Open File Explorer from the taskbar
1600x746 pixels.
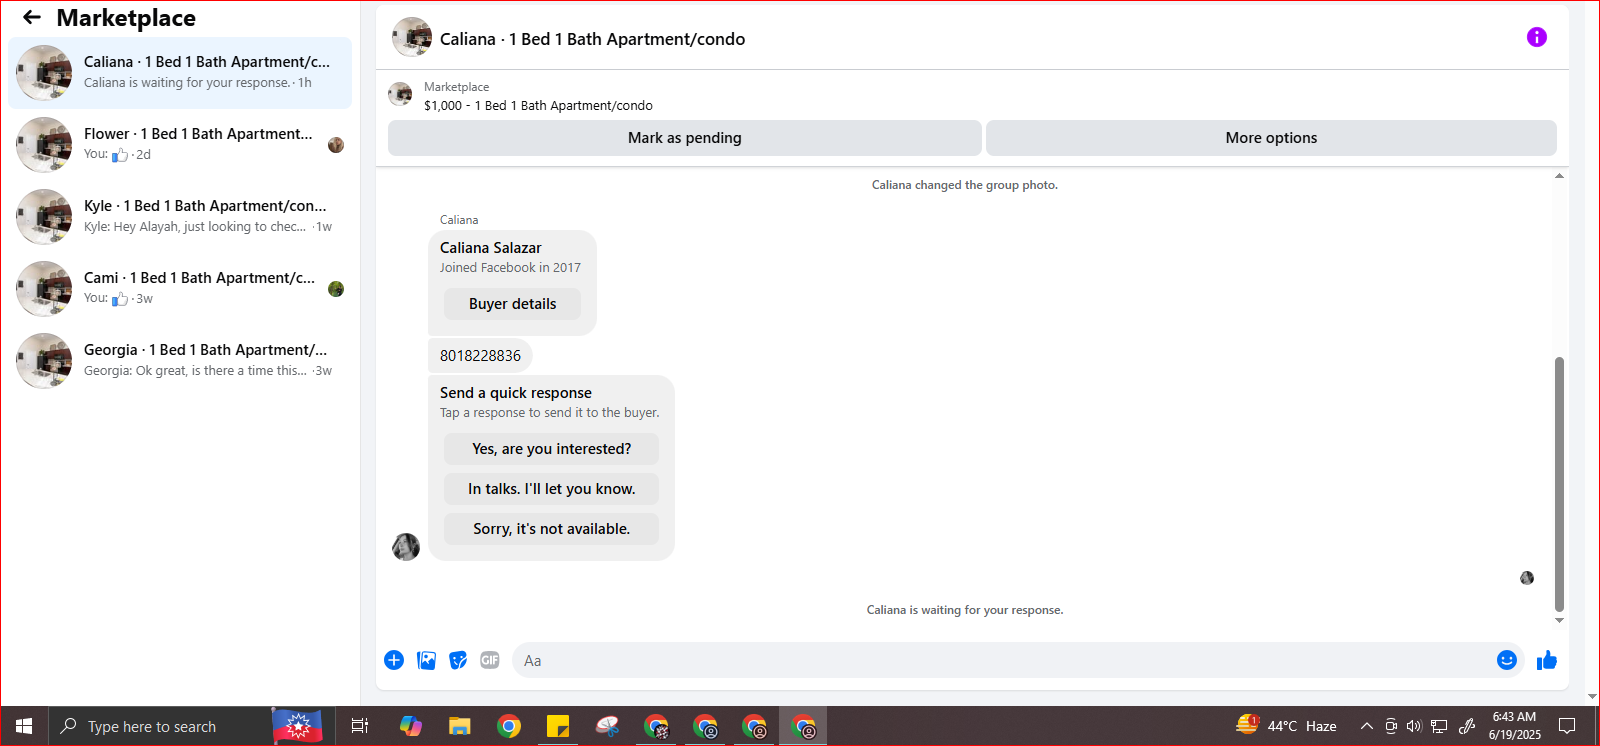point(459,726)
